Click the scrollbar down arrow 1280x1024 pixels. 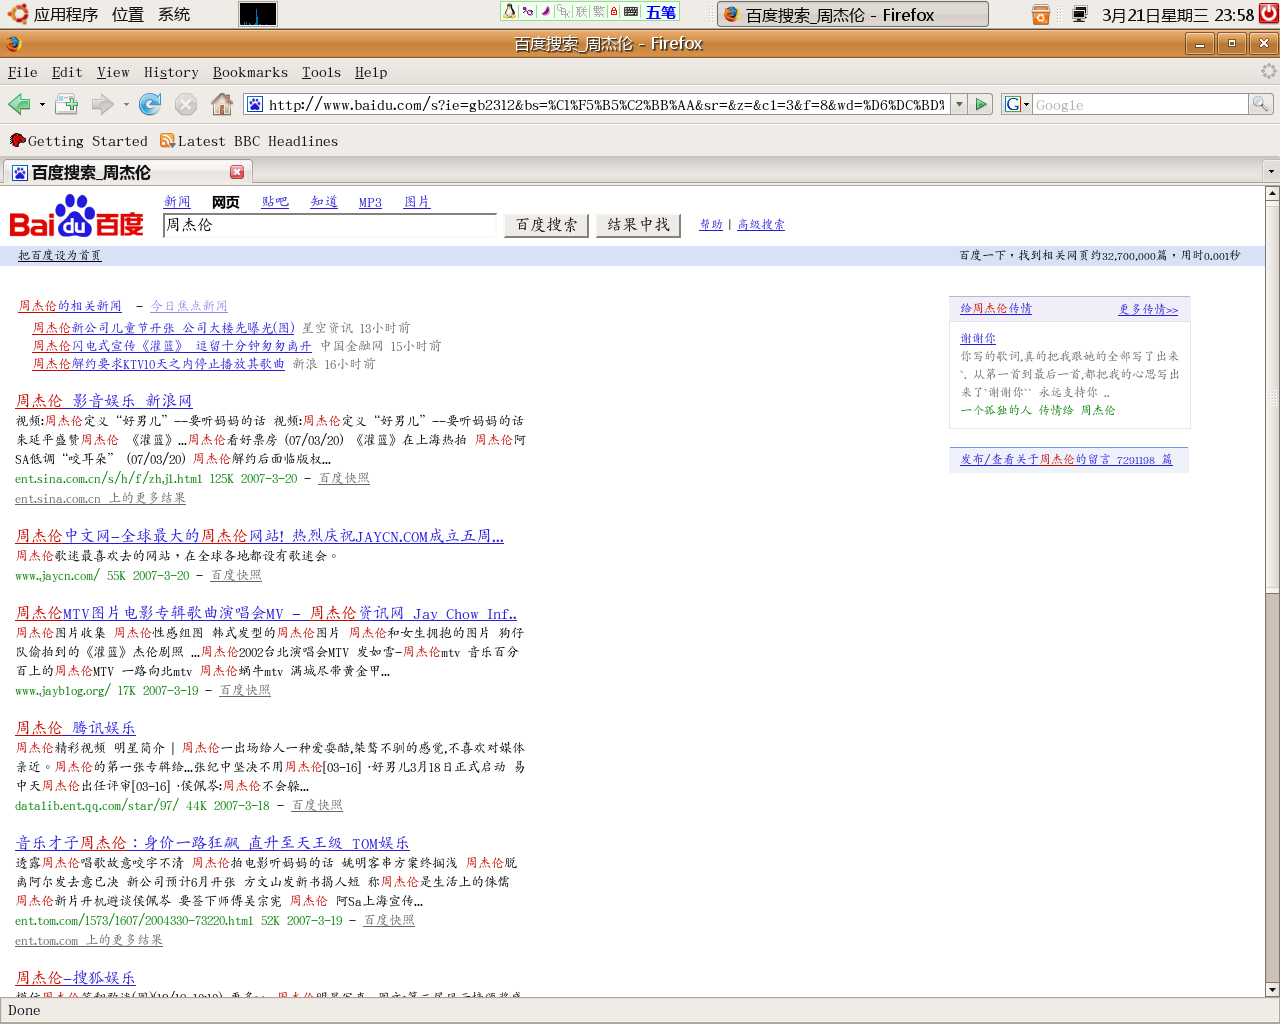pos(1272,989)
